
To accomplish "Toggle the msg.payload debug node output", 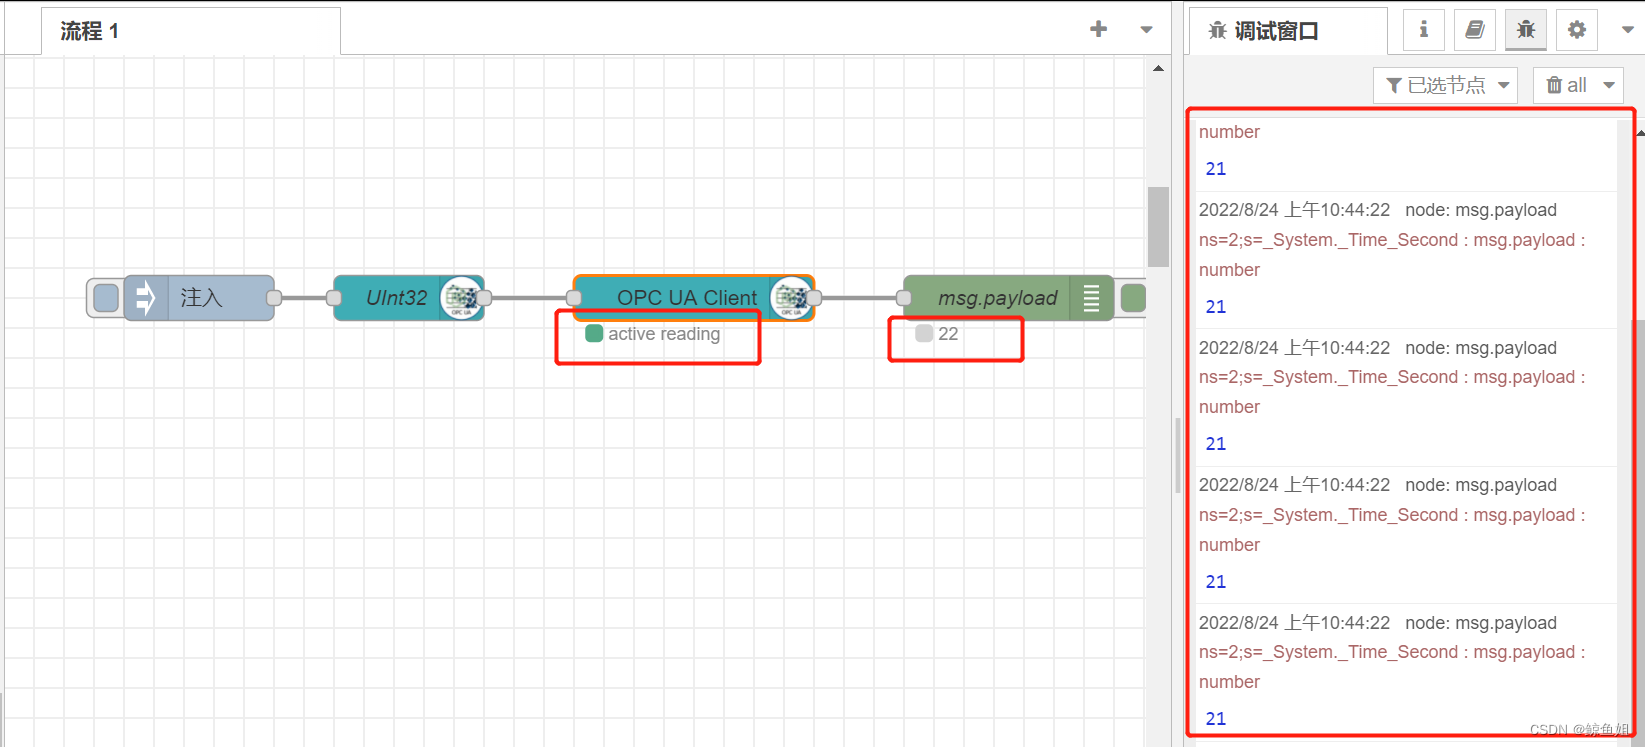I will (1133, 297).
